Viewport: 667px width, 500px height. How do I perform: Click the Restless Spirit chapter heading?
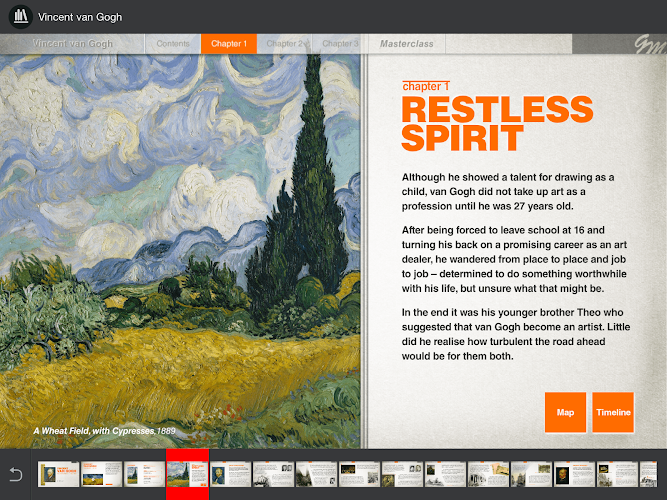click(496, 123)
